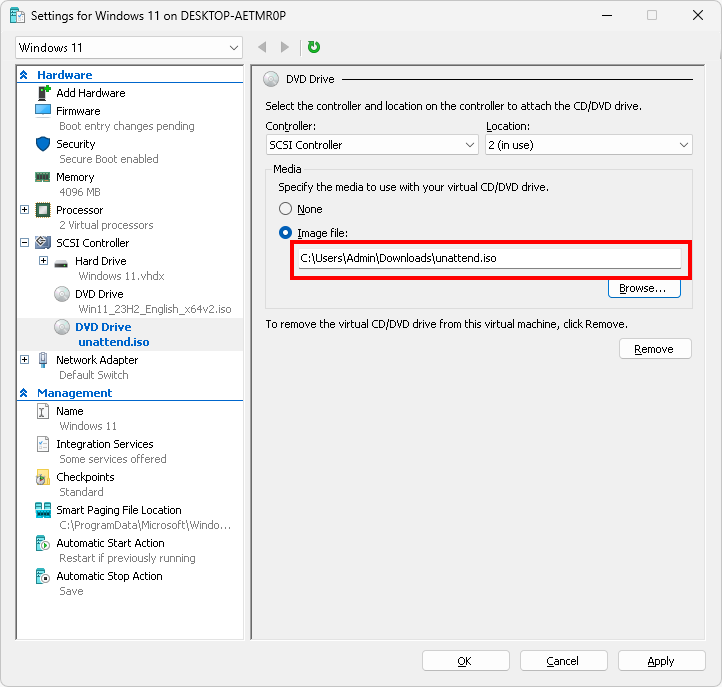Viewport: 722px width, 687px height.
Task: Click the forward navigation arrow
Action: coord(285,47)
